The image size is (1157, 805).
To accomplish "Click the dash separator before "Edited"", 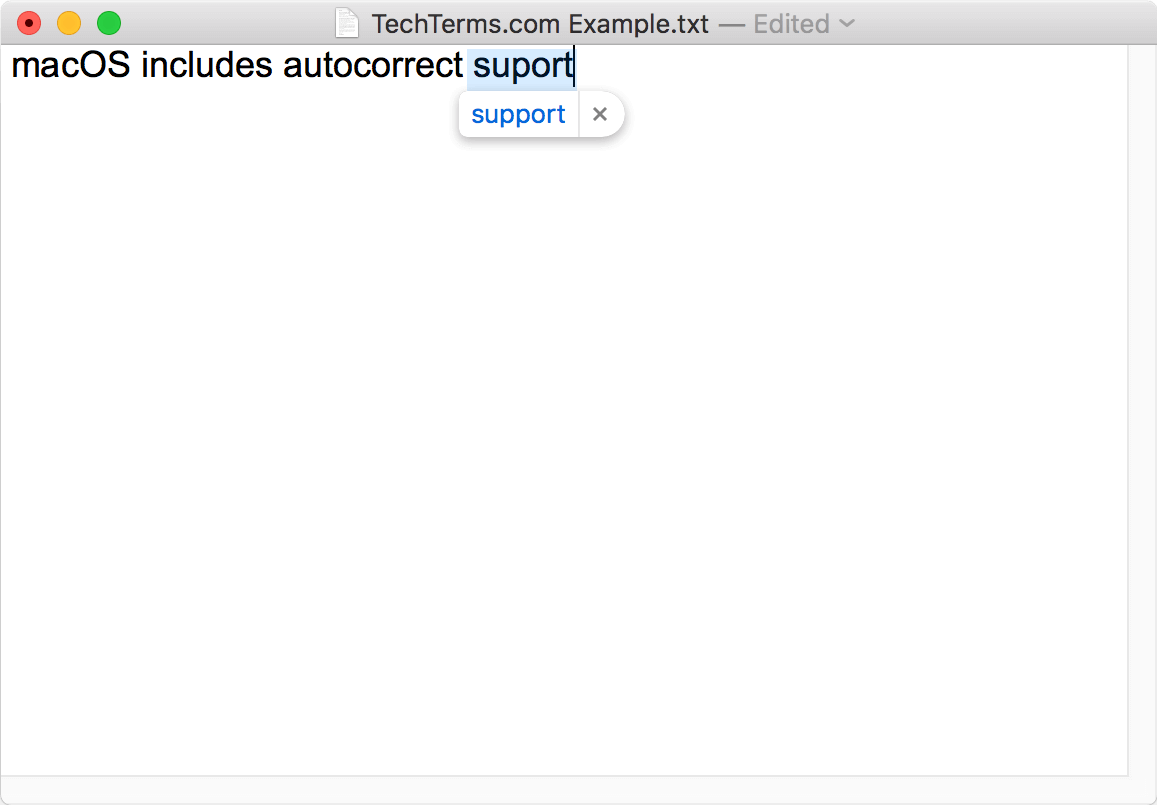I will click(x=731, y=24).
